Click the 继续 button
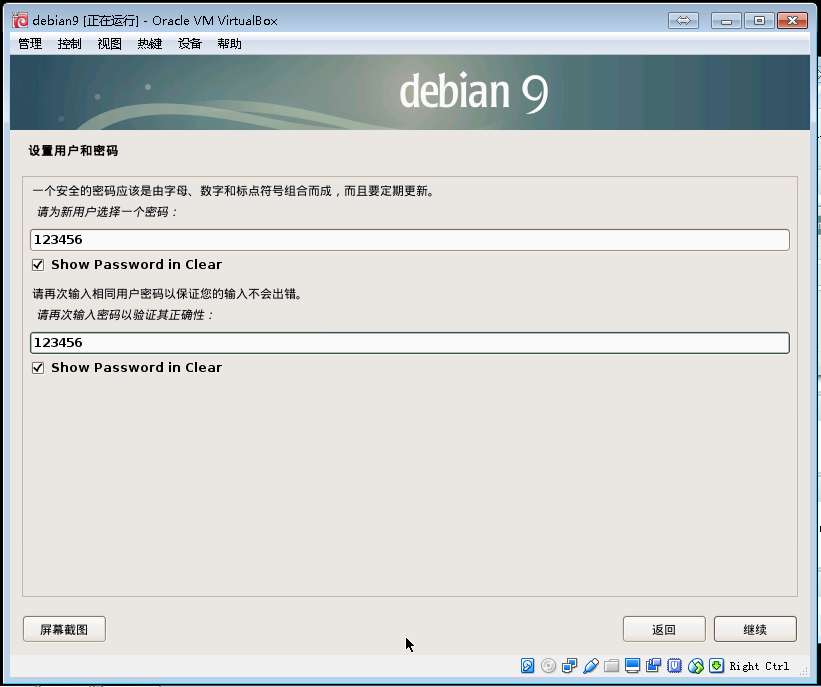The height and width of the screenshot is (687, 821). (x=755, y=629)
